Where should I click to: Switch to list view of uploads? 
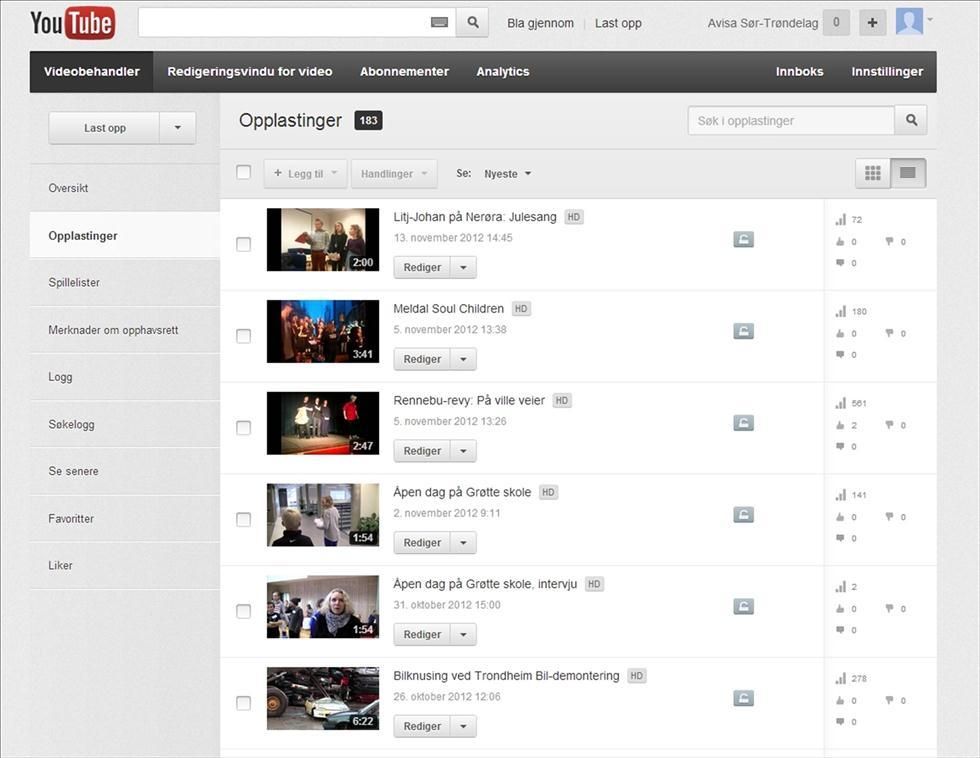click(906, 172)
